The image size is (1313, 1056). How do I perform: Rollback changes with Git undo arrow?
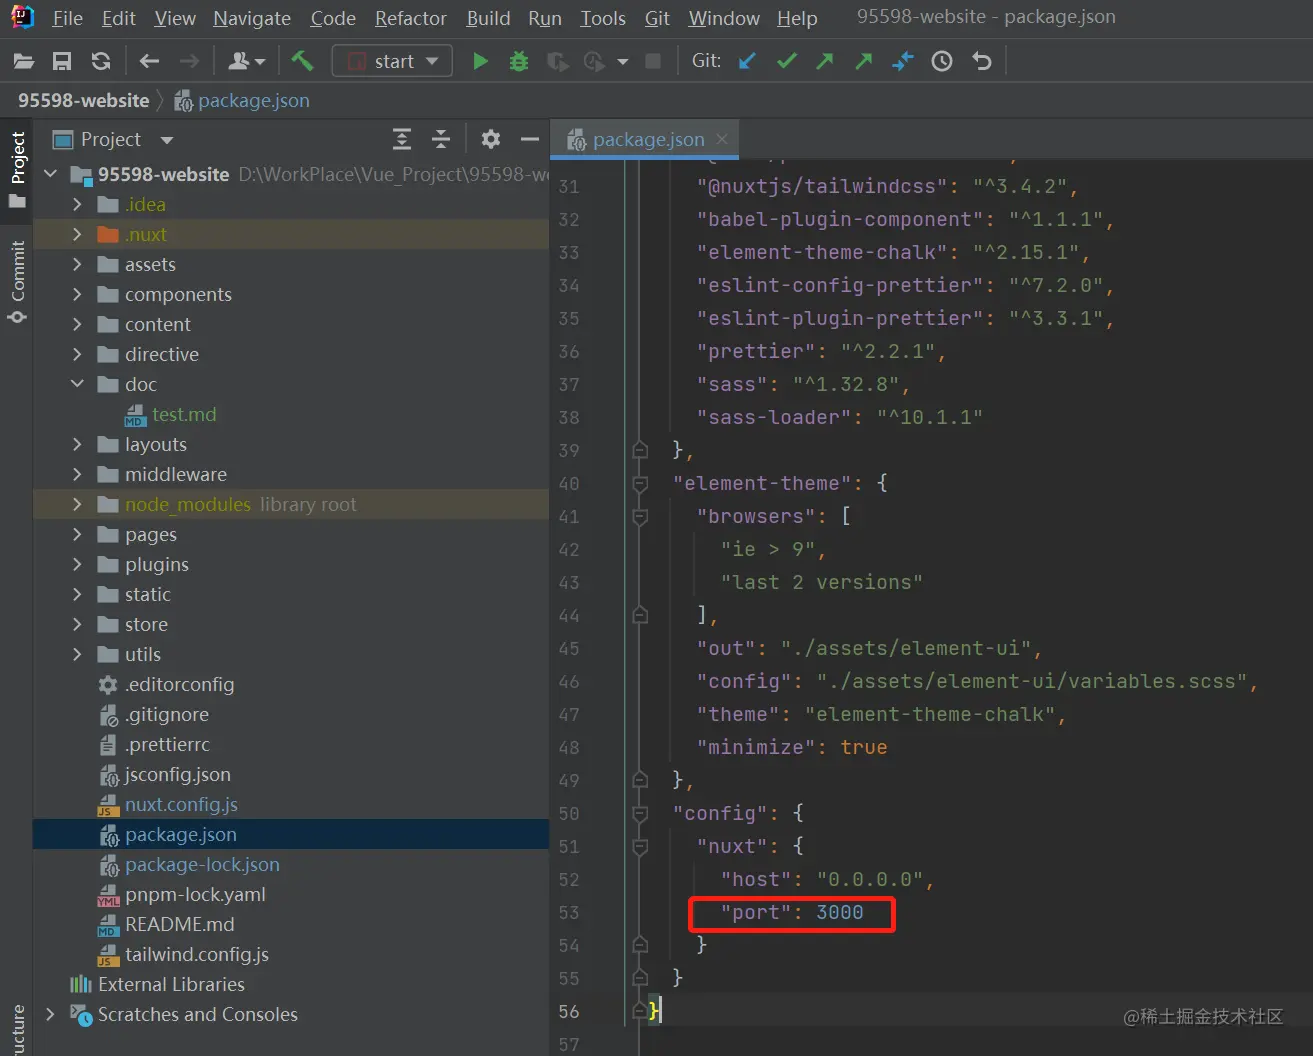pos(982,61)
